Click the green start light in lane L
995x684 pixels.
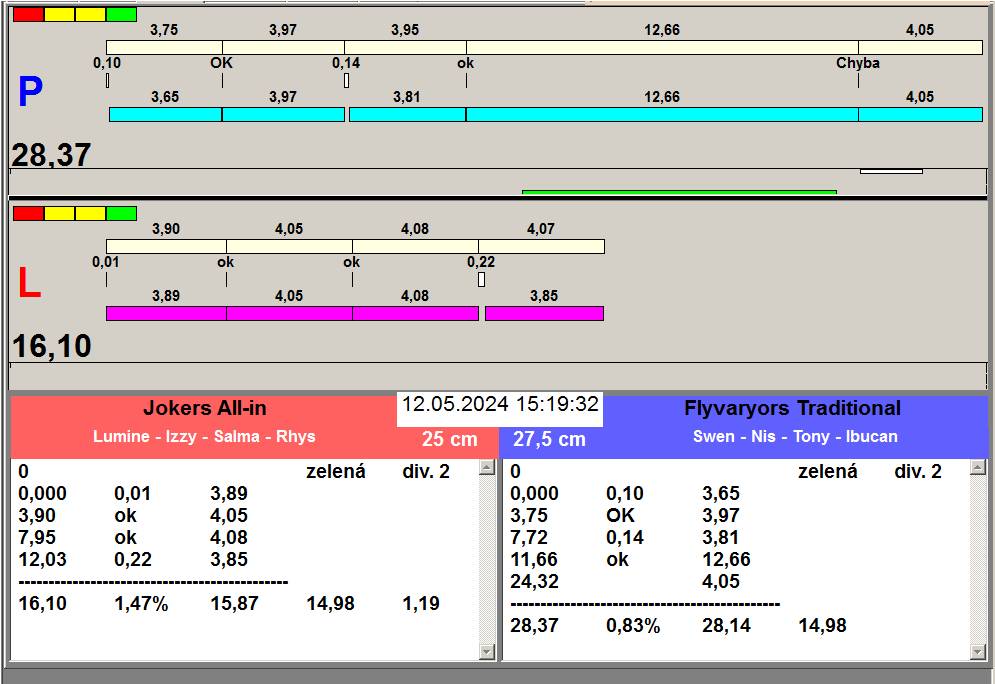pos(121,213)
